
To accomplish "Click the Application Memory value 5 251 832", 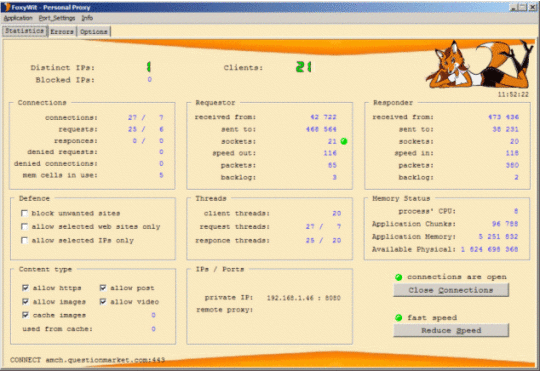I will [x=498, y=237].
